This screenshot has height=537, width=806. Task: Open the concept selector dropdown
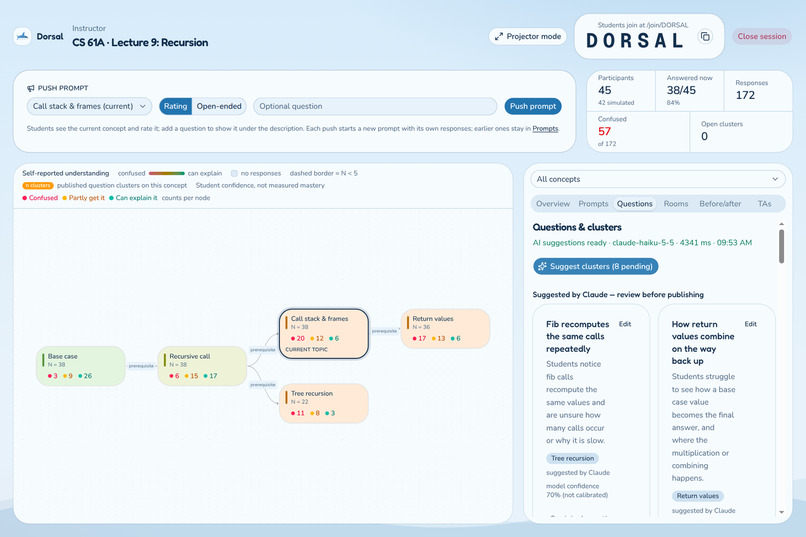click(x=89, y=106)
